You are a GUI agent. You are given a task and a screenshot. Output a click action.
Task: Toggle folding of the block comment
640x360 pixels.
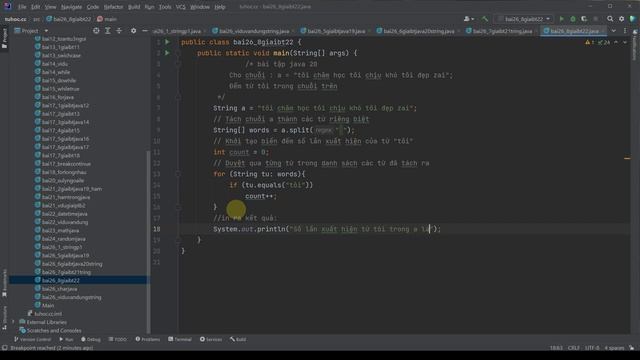pyautogui.click(x=178, y=64)
